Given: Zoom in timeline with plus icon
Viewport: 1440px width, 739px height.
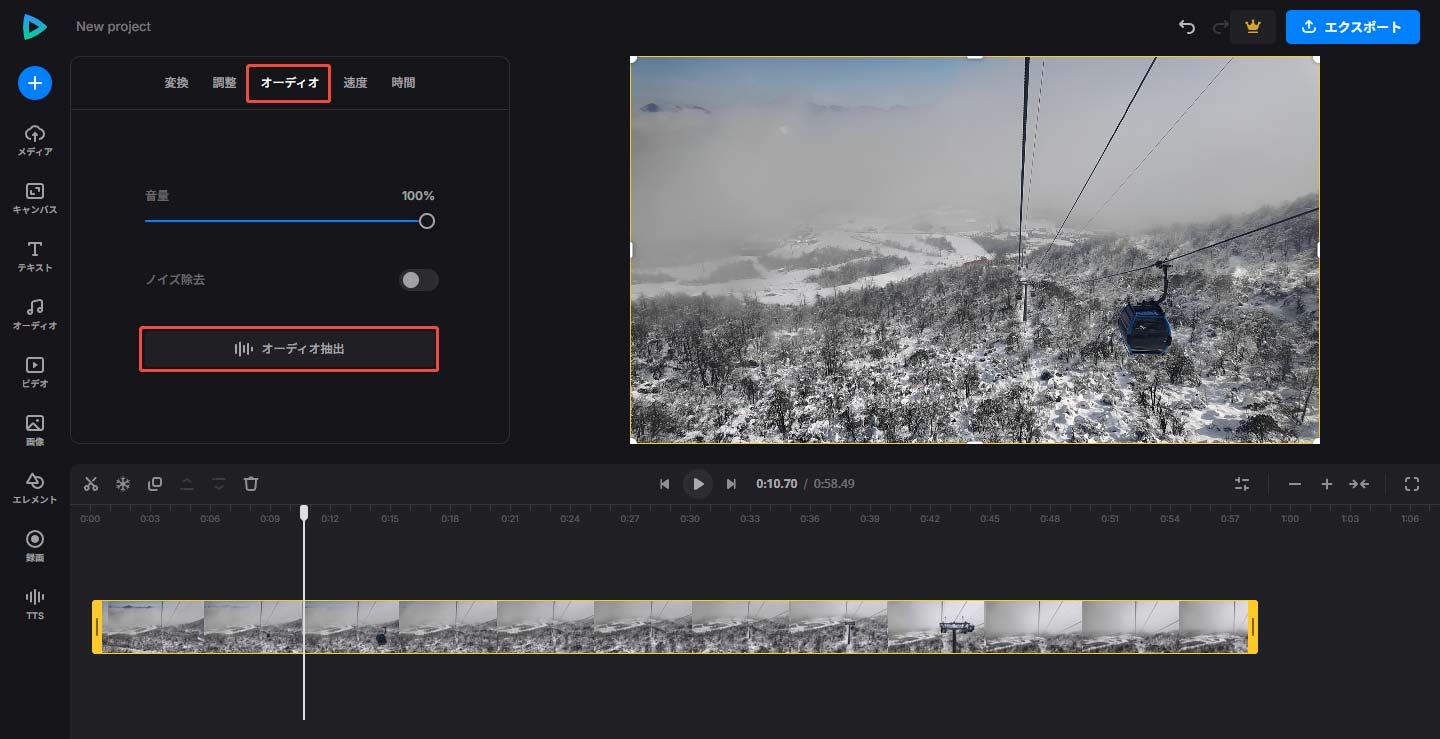Looking at the screenshot, I should point(1327,484).
